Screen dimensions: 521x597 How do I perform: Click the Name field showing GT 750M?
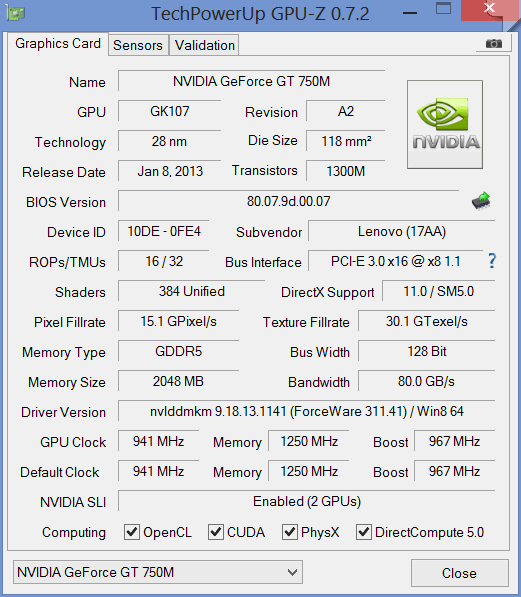[x=251, y=81]
